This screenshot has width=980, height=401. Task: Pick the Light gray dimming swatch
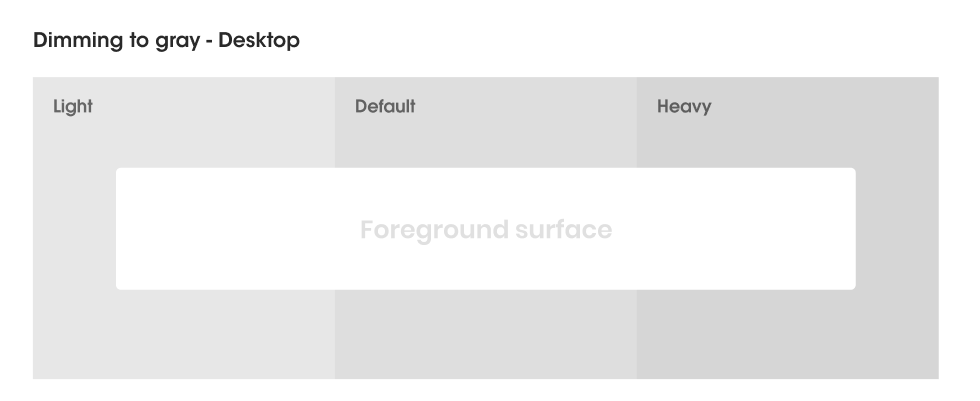tap(184, 130)
